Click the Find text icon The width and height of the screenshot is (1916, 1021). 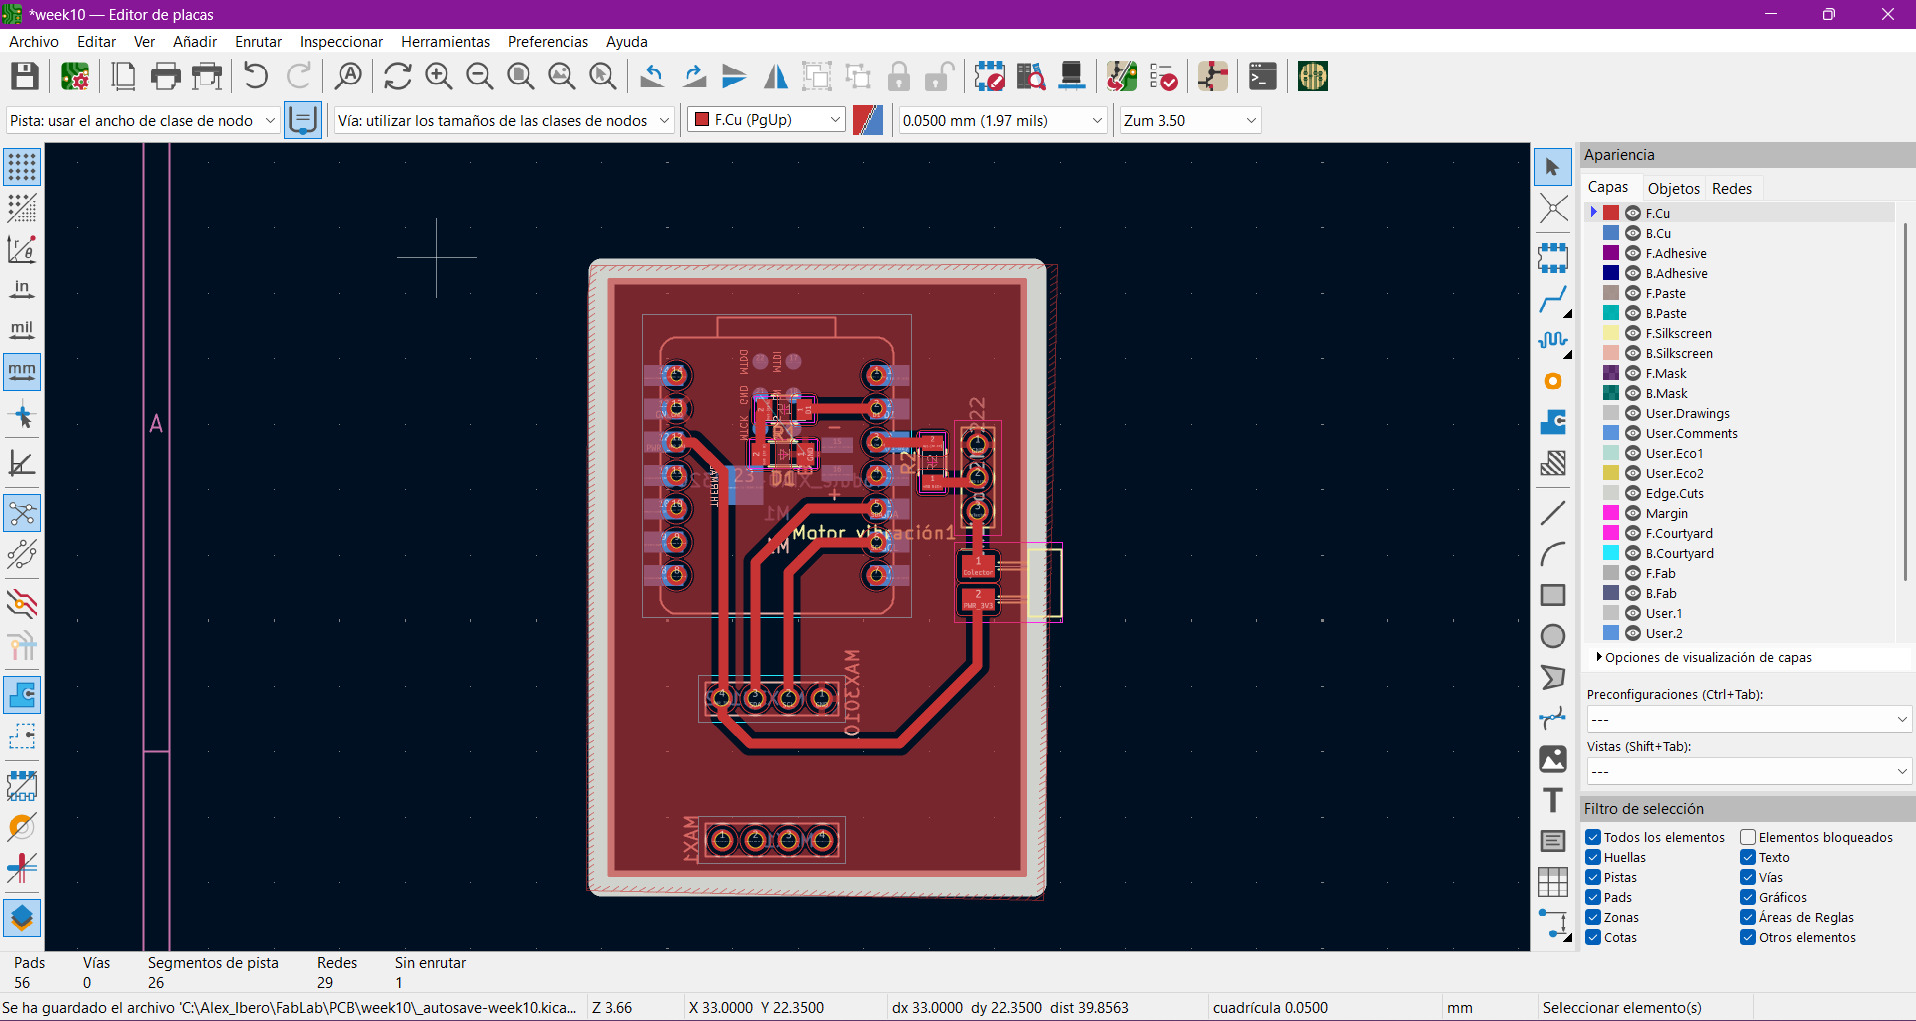click(348, 76)
